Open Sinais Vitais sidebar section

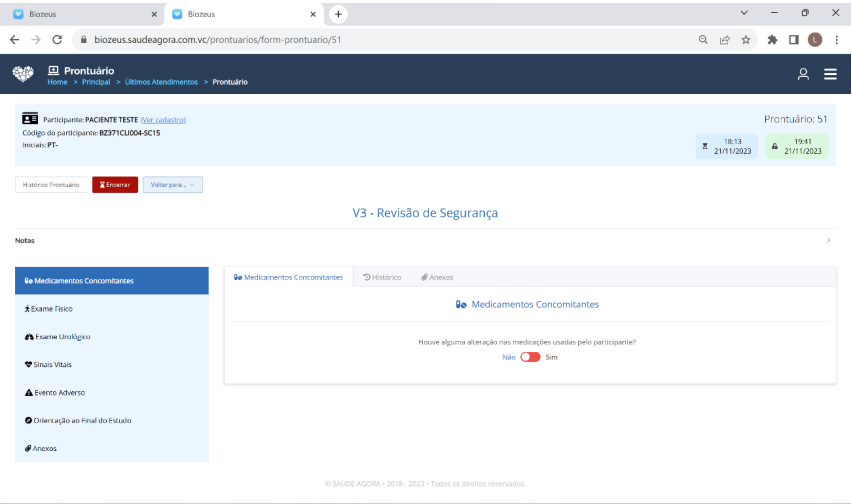pos(49,365)
